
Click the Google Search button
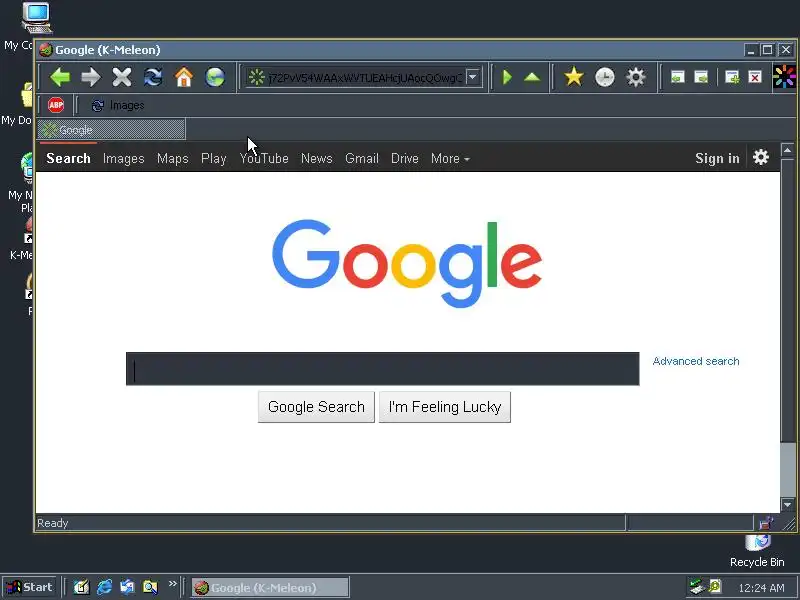point(316,407)
